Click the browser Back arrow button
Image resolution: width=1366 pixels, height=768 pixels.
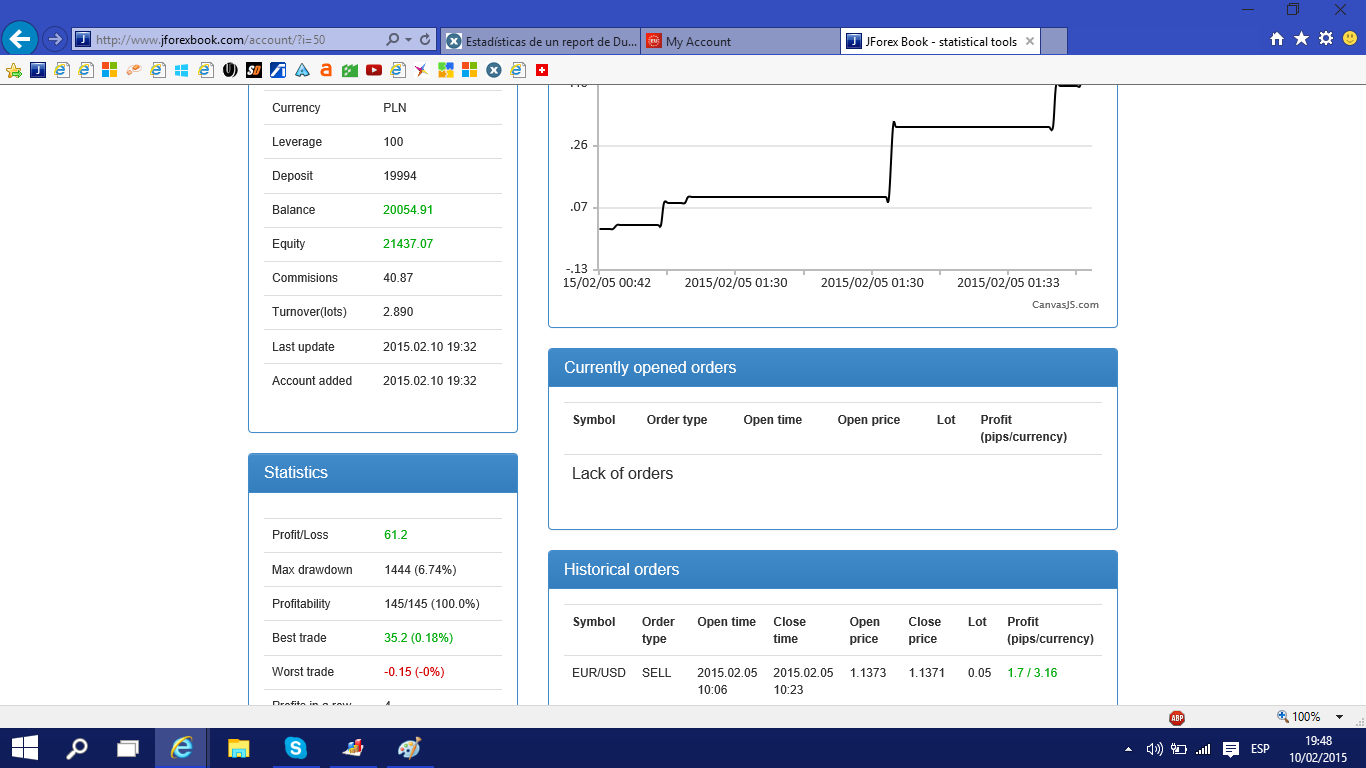[x=20, y=40]
